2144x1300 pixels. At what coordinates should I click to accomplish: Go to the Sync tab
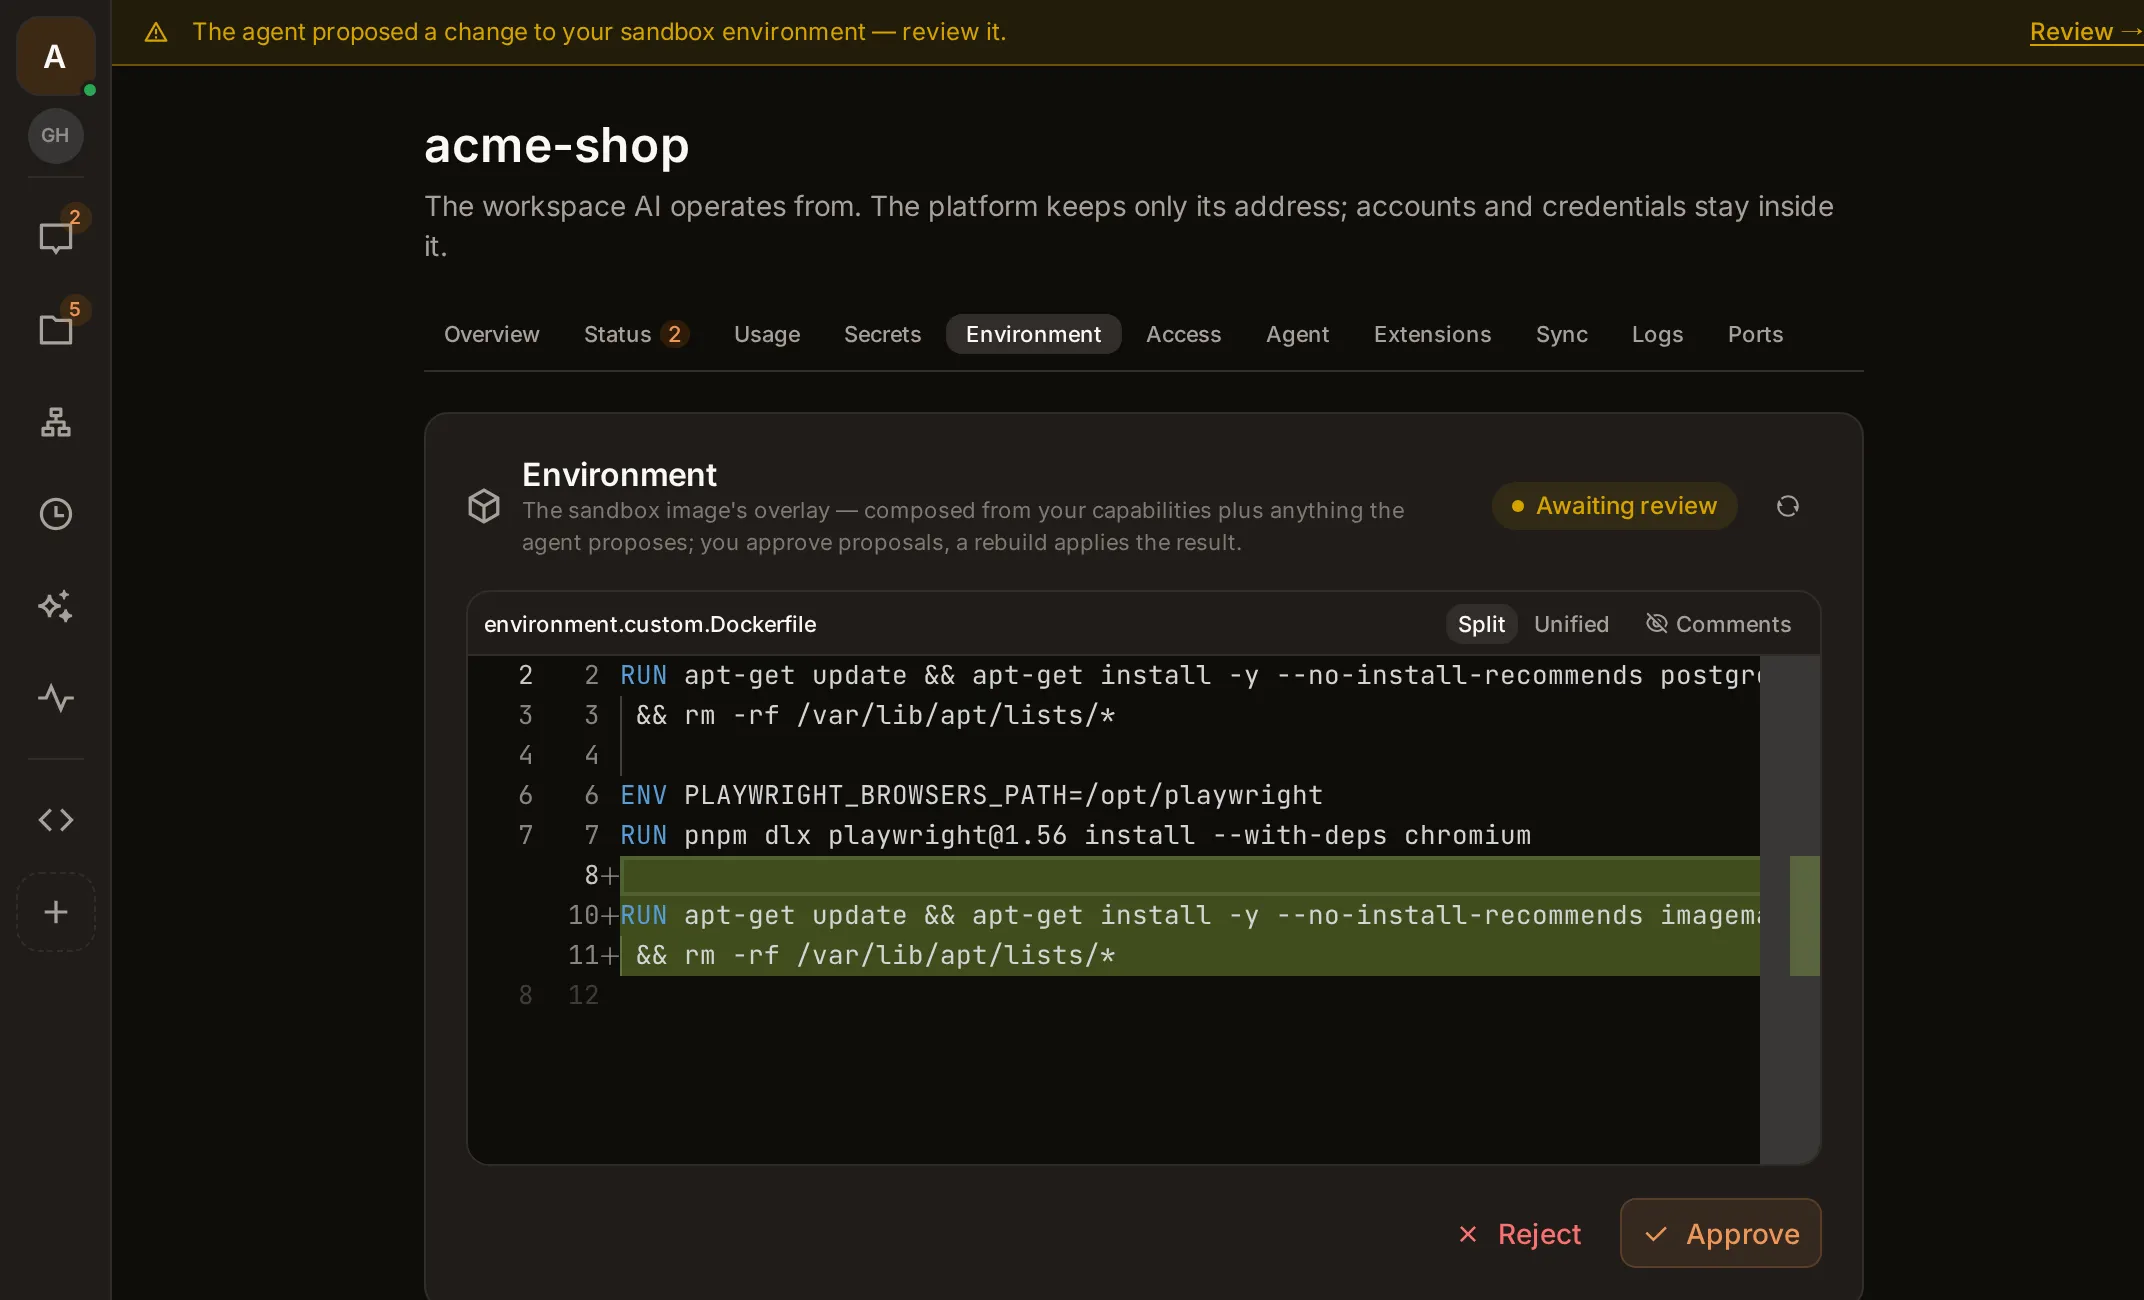coord(1561,334)
